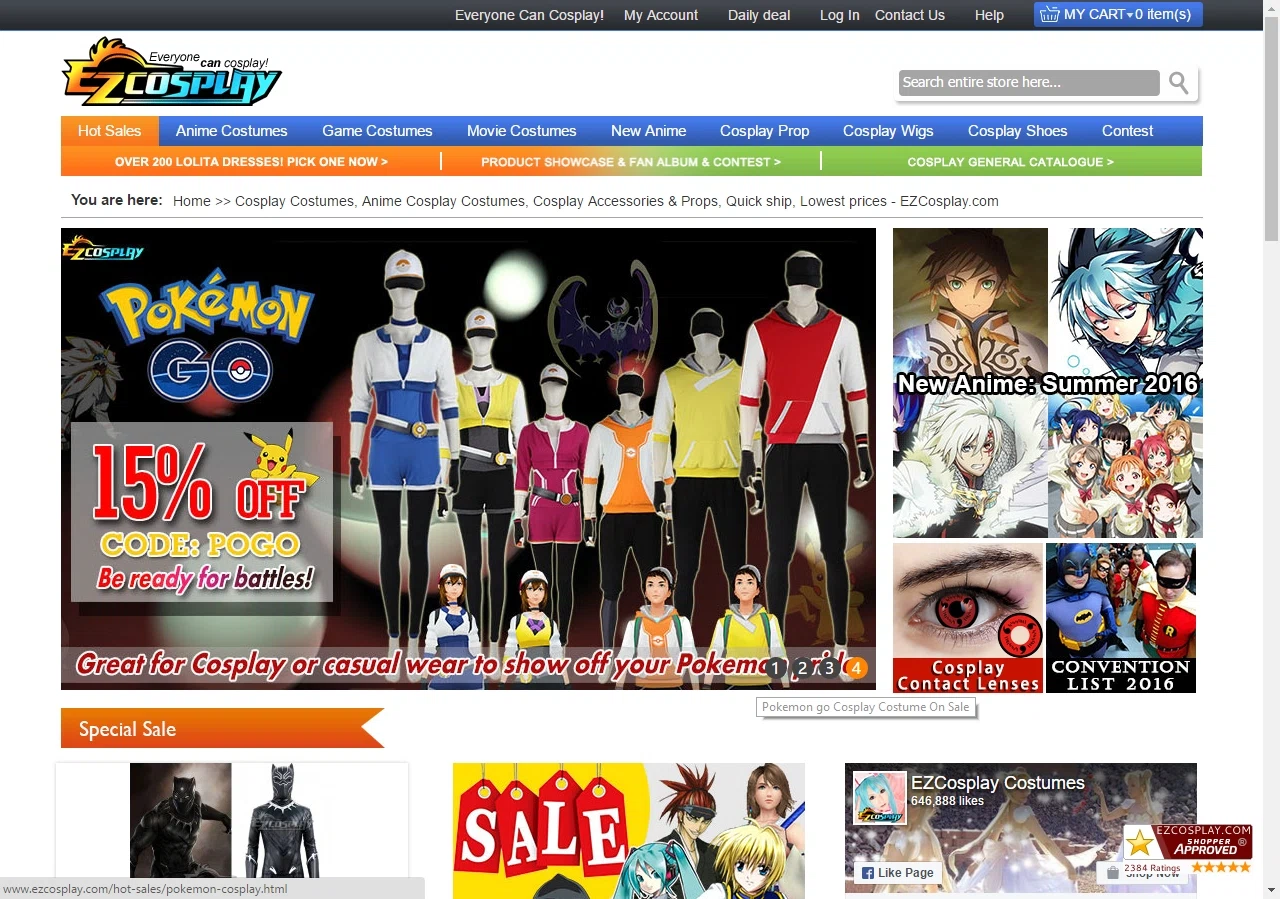Click EZCosplay Costumes Facebook page title
The image size is (1280, 899).
997,783
